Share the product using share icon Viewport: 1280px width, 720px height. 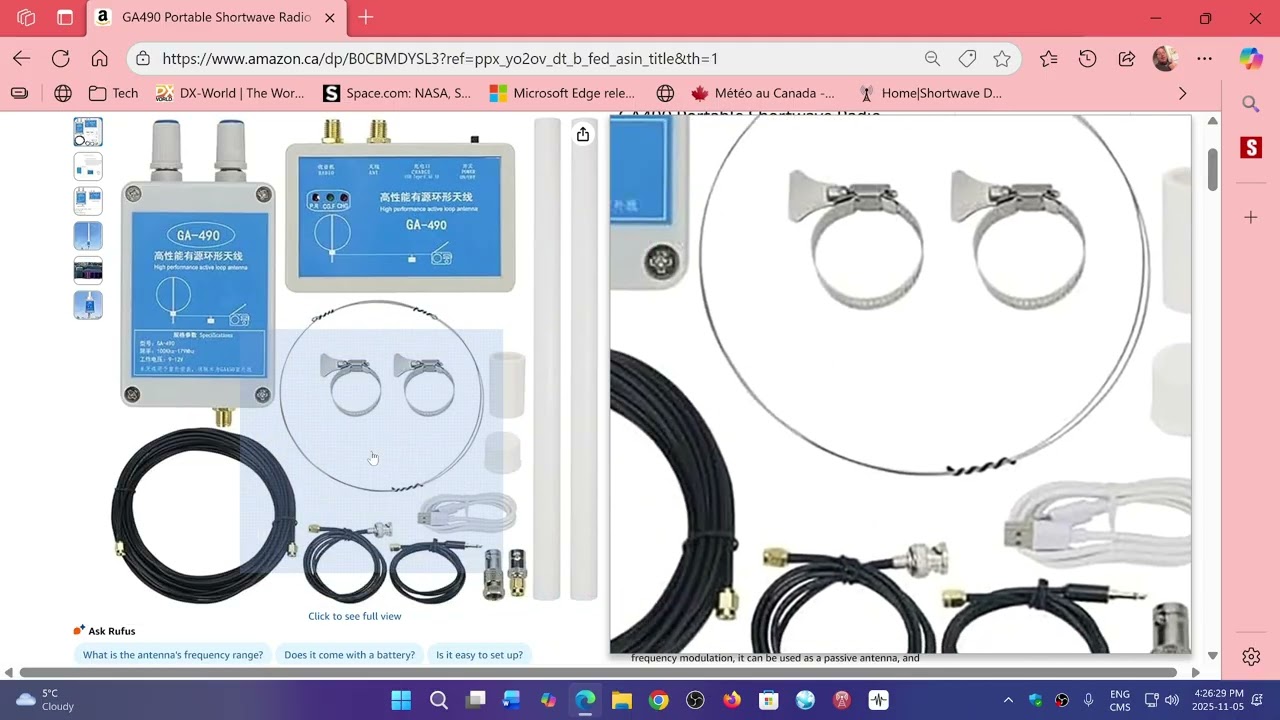point(583,134)
